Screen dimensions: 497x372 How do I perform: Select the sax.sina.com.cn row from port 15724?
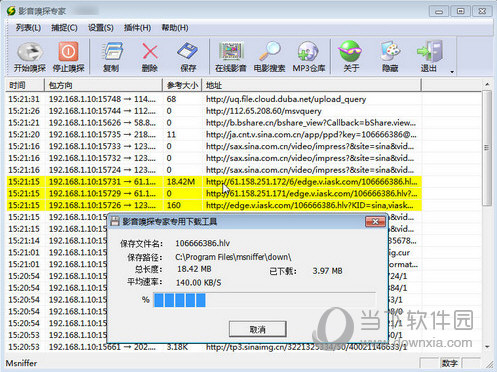coord(214,170)
